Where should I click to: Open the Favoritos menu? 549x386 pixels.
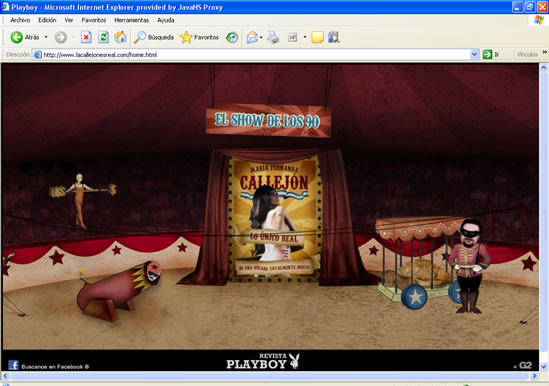click(x=94, y=20)
